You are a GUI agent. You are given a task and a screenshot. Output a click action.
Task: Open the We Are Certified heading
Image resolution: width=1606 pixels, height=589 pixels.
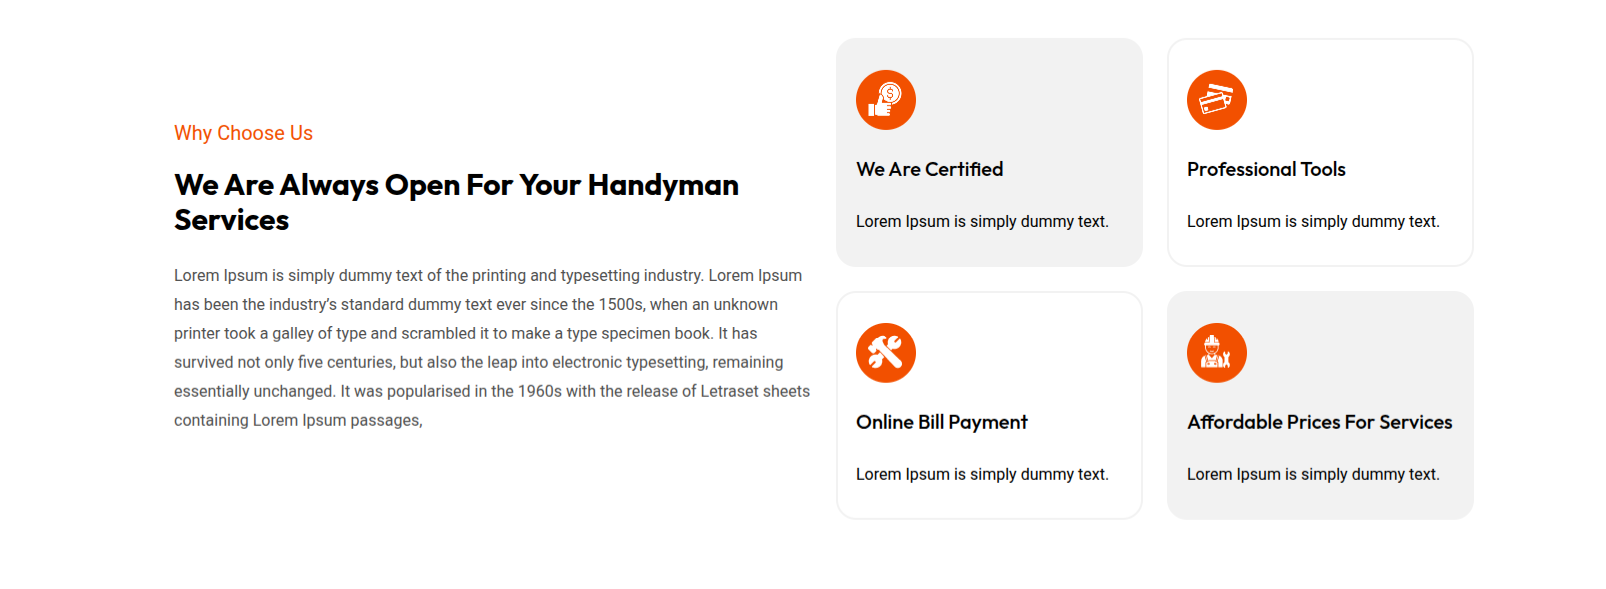click(x=929, y=170)
